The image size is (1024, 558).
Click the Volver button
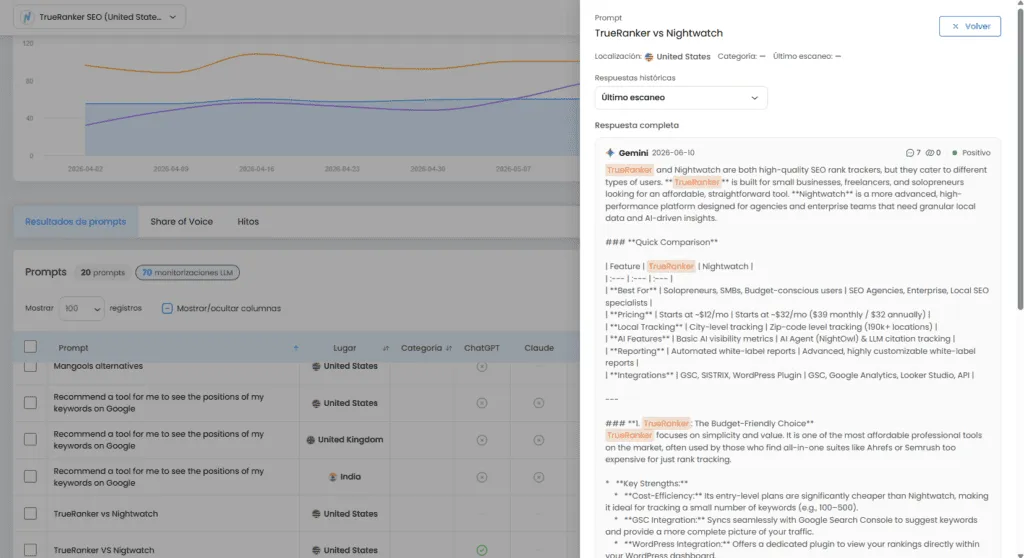970,26
